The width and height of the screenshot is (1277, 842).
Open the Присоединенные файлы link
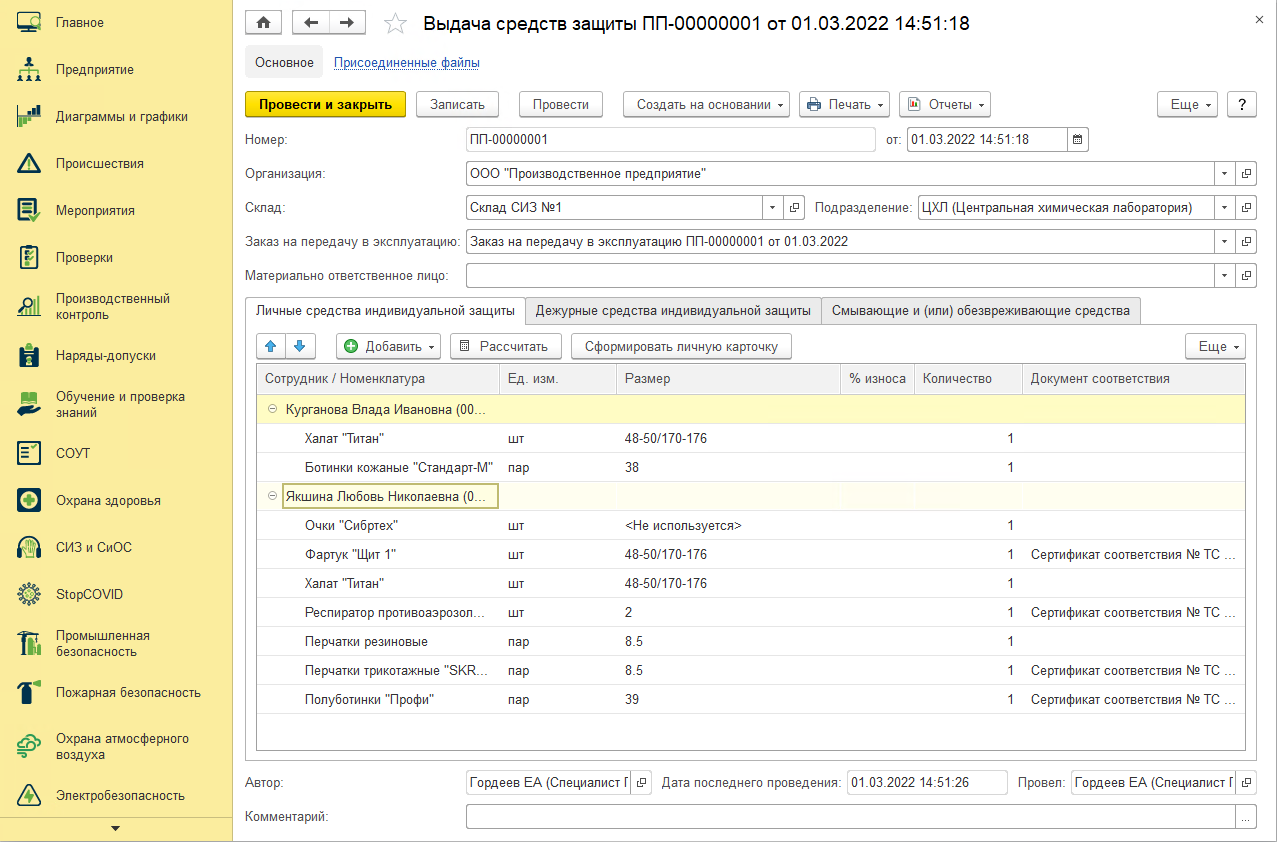(x=406, y=62)
